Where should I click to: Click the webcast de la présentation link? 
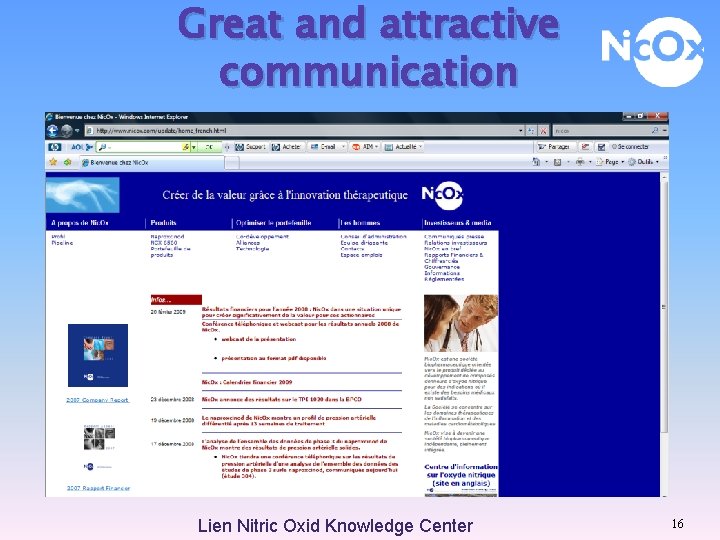coord(259,339)
